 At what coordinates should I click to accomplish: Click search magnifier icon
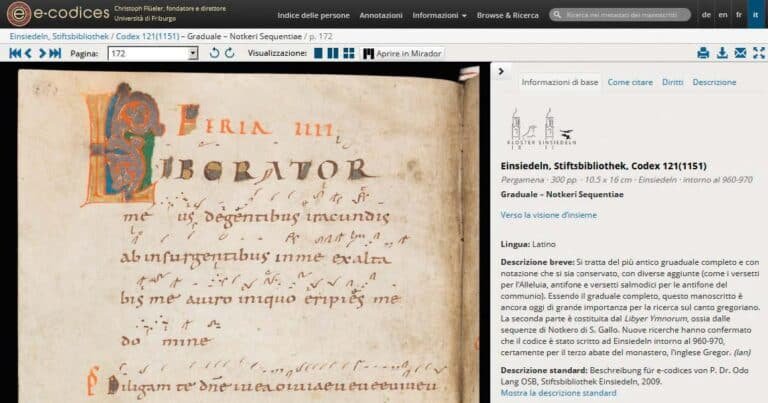(557, 15)
